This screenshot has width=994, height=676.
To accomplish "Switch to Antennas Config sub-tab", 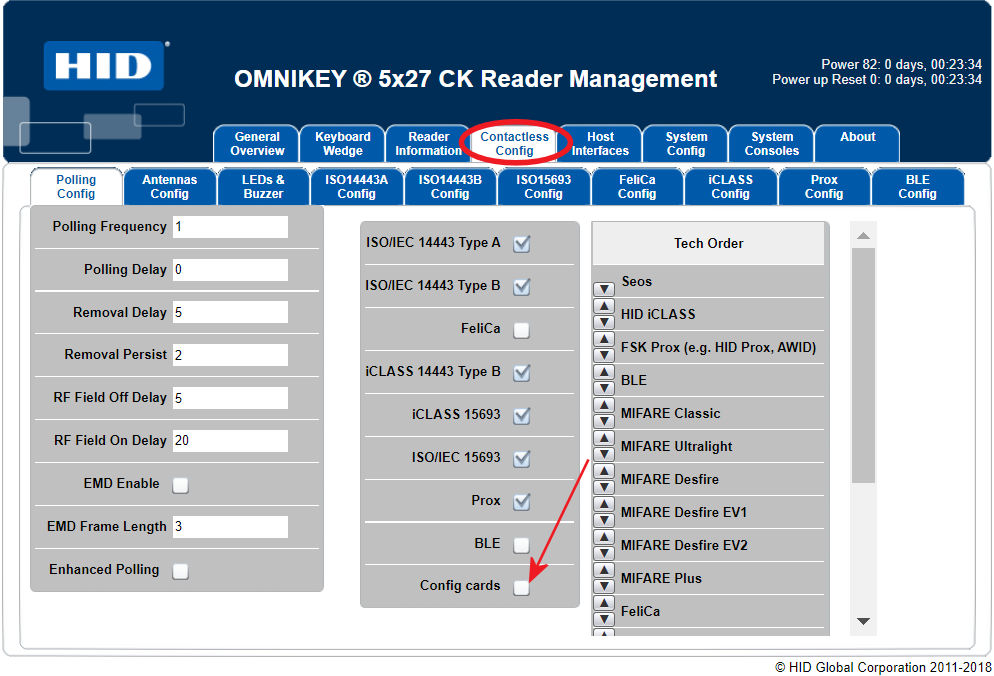I will (169, 186).
